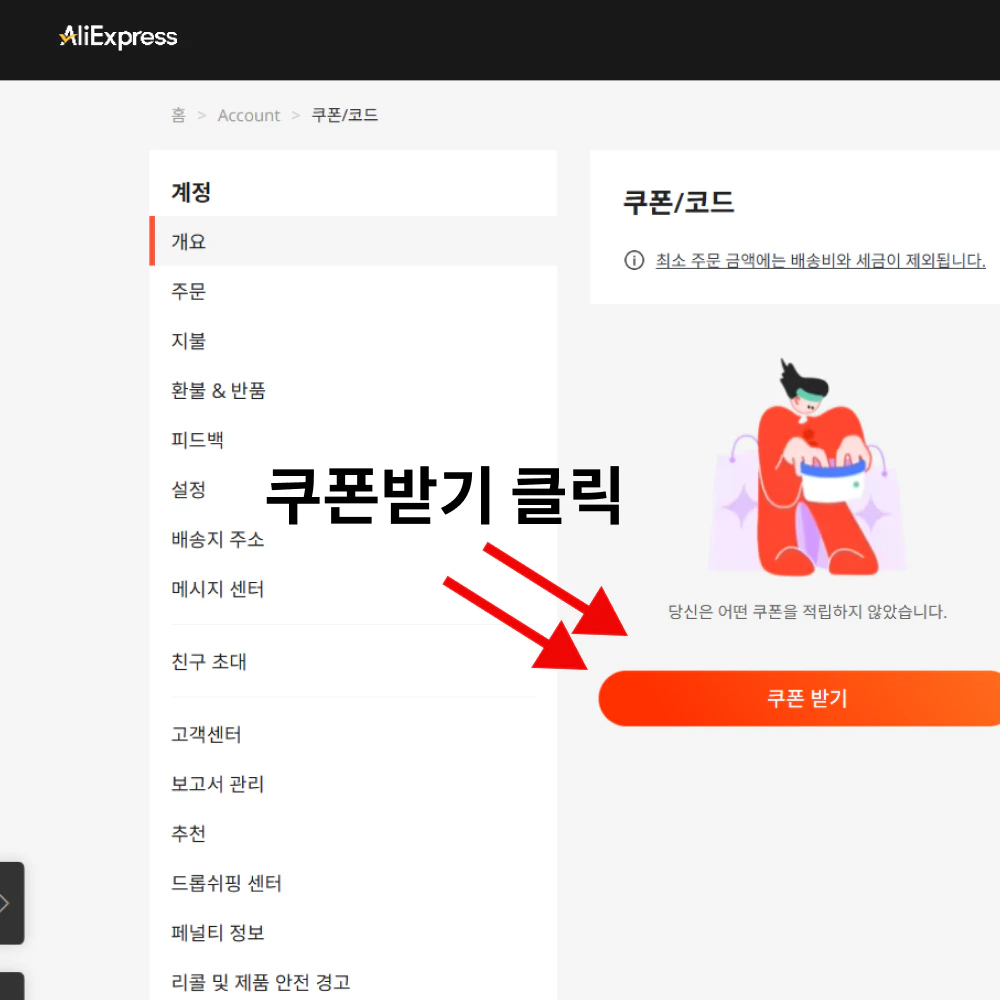Select 개요 in account menu
Screen dimensions: 1000x1000
[x=353, y=241]
